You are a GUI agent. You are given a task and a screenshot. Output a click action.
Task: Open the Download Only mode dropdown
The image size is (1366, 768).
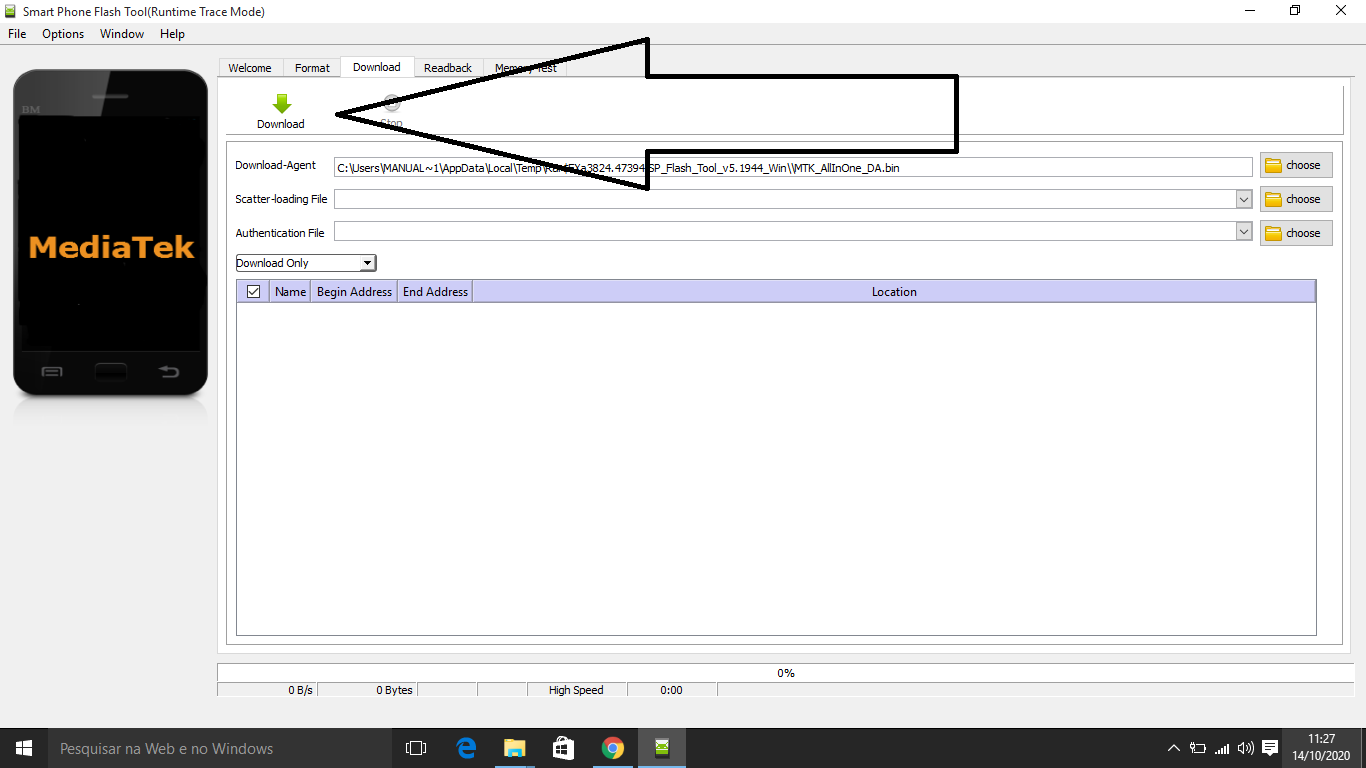[x=306, y=263]
